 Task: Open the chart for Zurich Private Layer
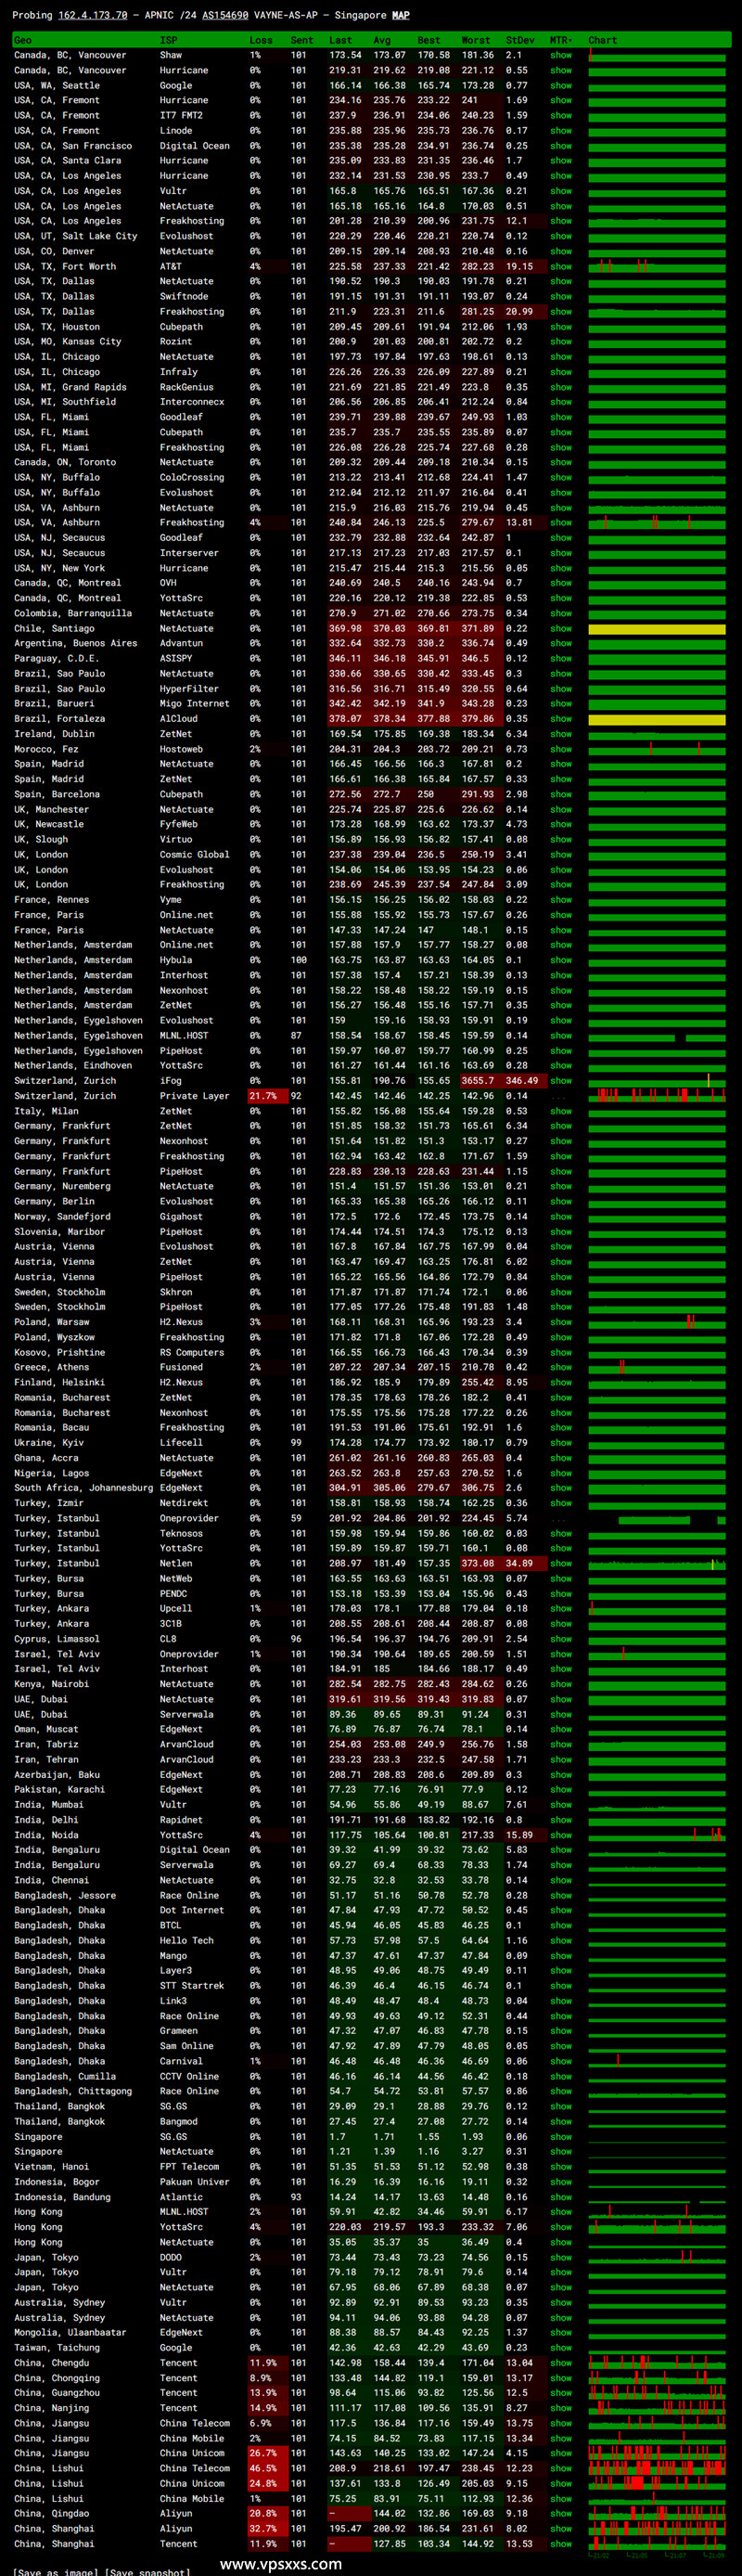coord(657,1096)
